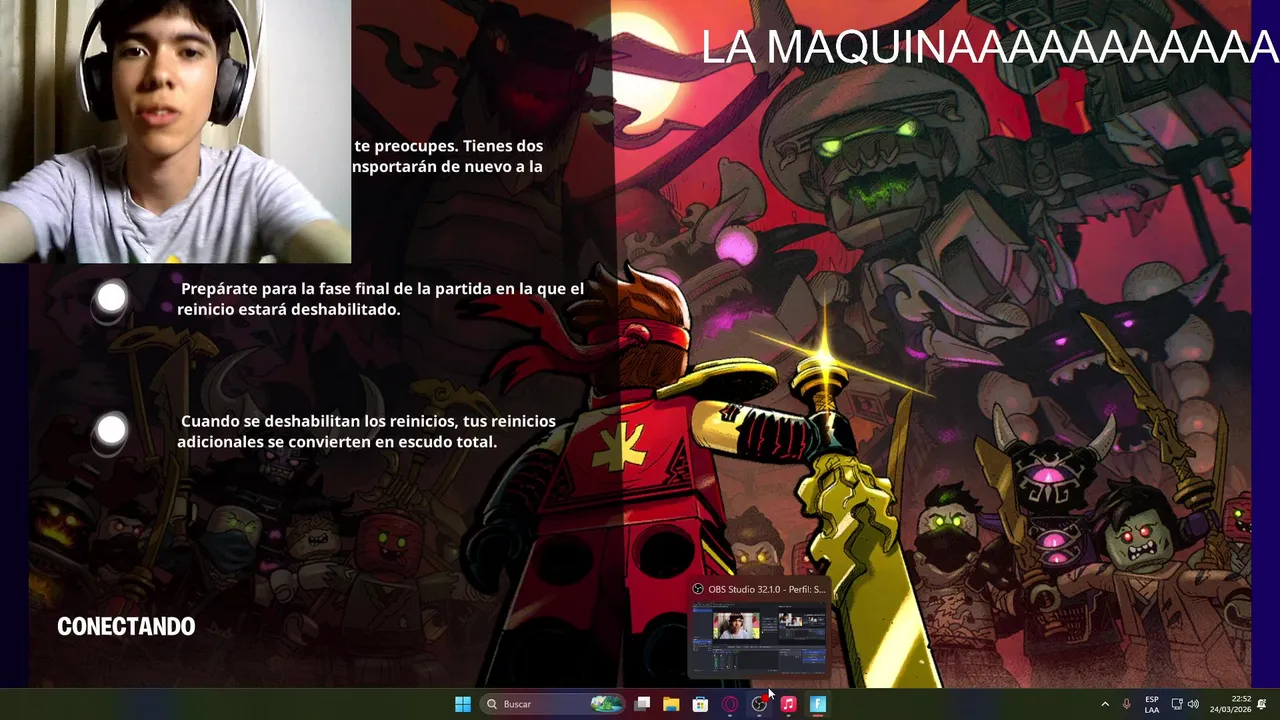
Task: Click the search highlight image in Buscar box
Action: tap(606, 704)
